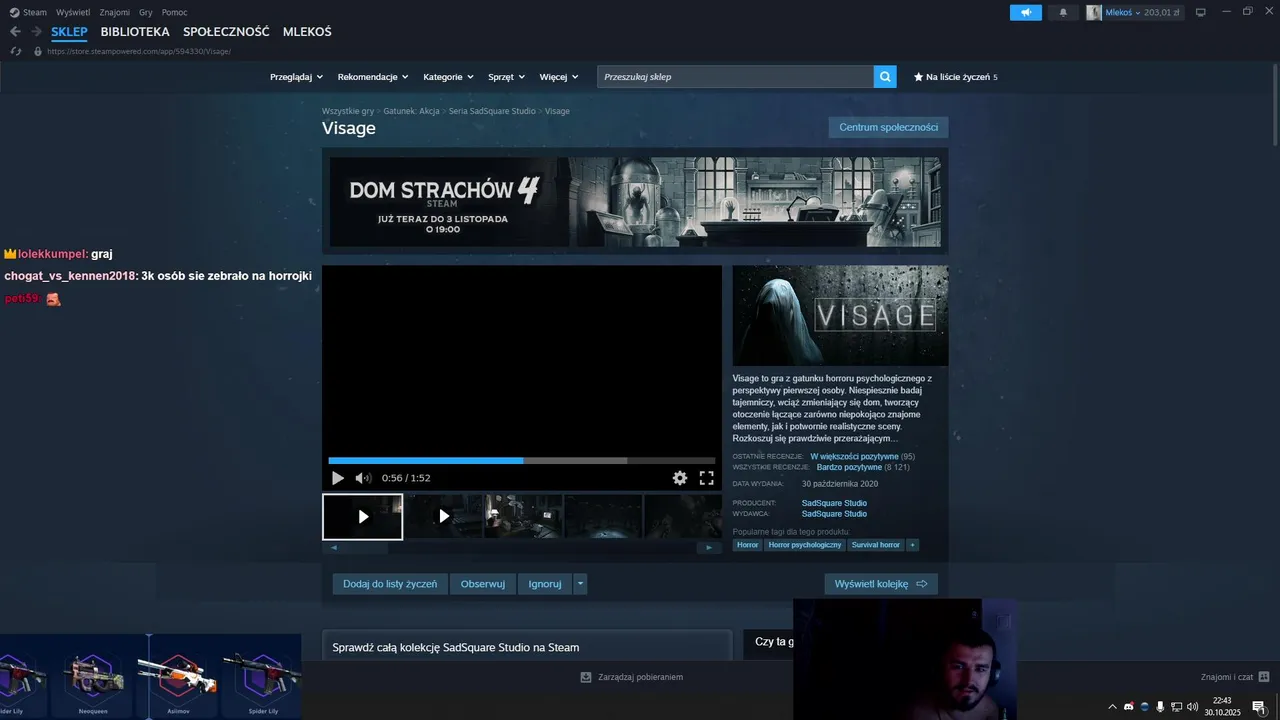Click the thumbnail strip scrollbar
1280x720 pixels.
(x=522, y=547)
